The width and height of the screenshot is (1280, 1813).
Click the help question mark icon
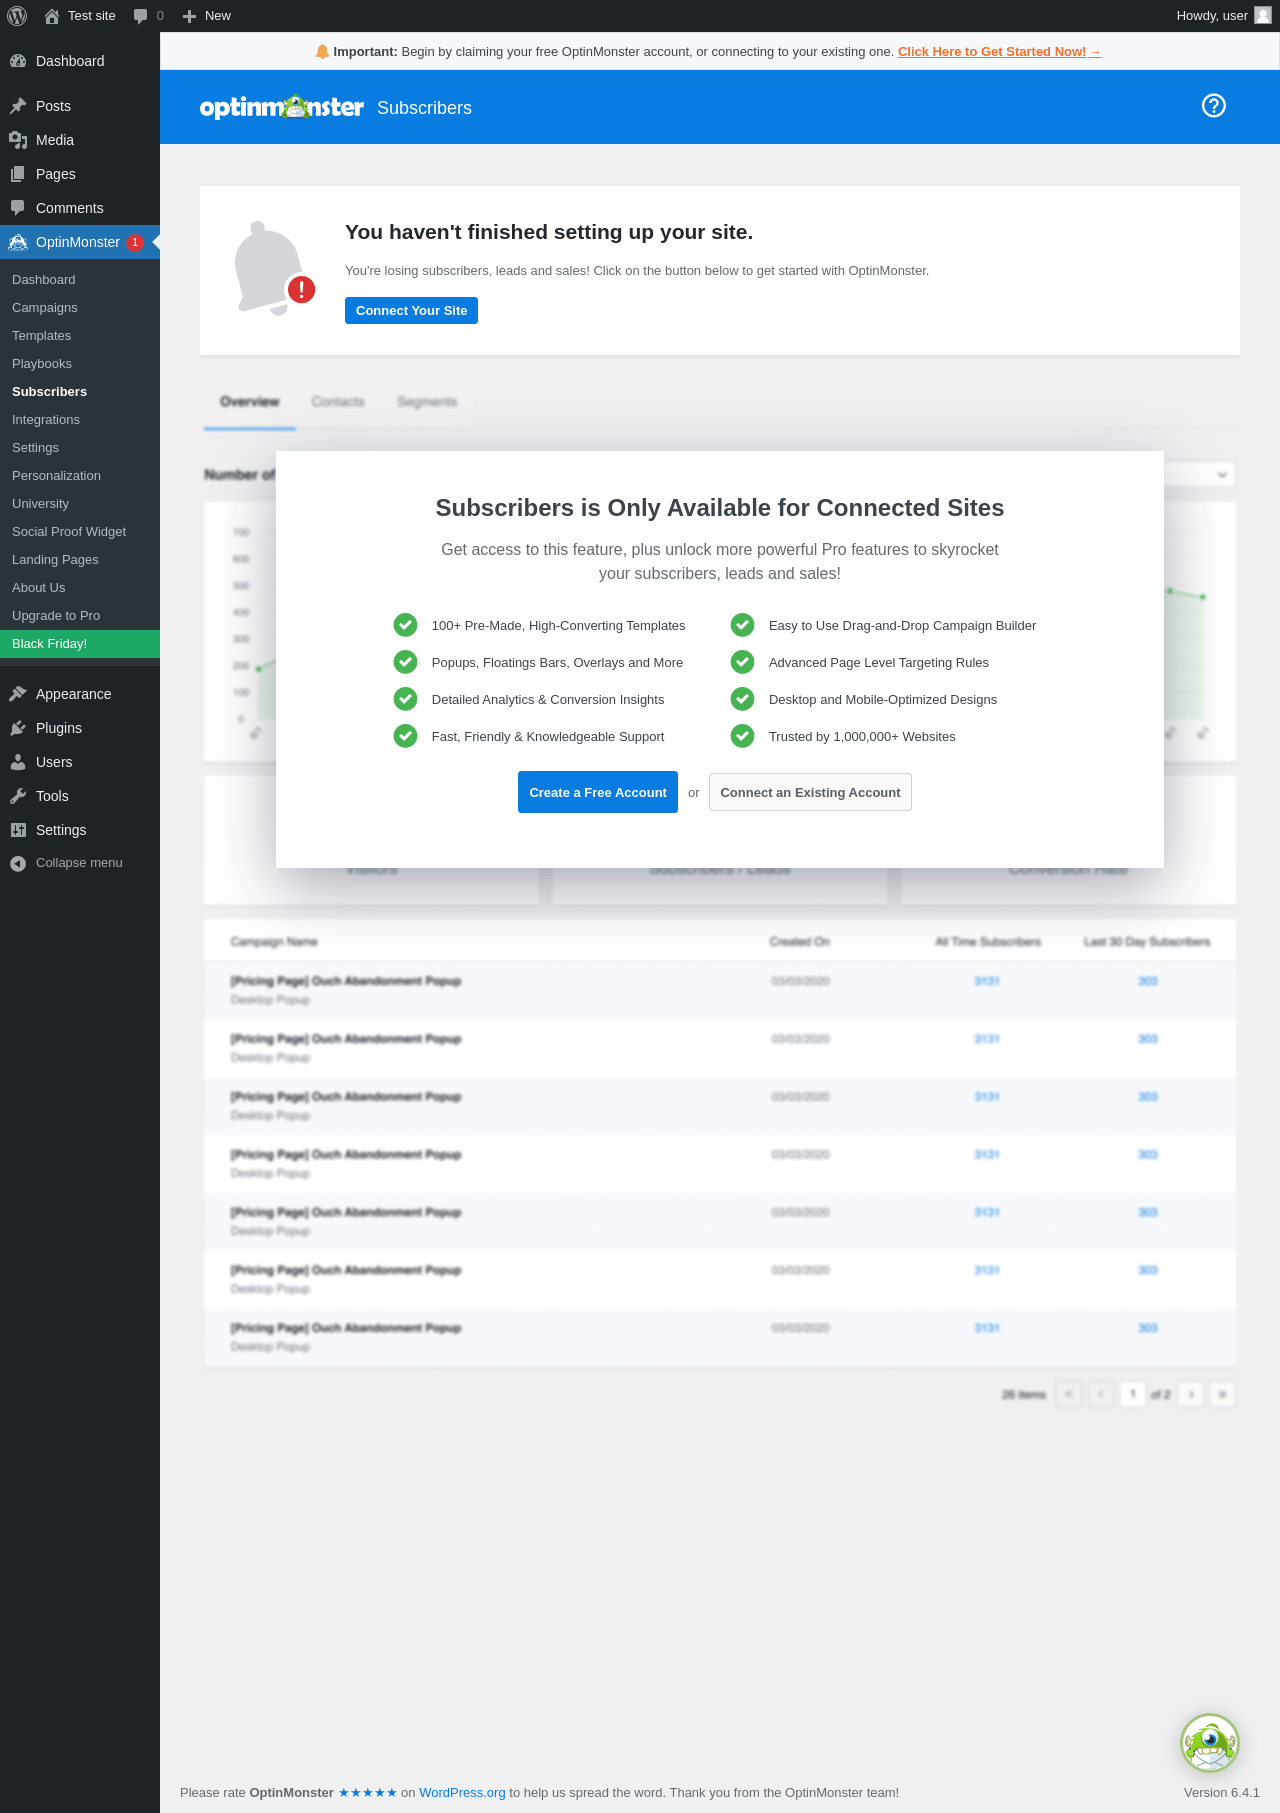pyautogui.click(x=1214, y=106)
